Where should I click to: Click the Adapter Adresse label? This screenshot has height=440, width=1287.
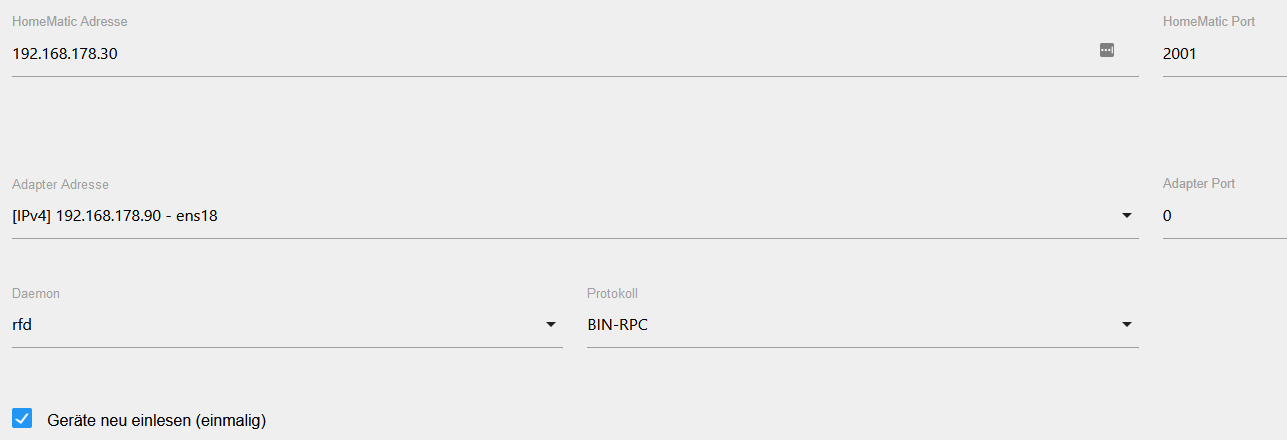[x=60, y=184]
